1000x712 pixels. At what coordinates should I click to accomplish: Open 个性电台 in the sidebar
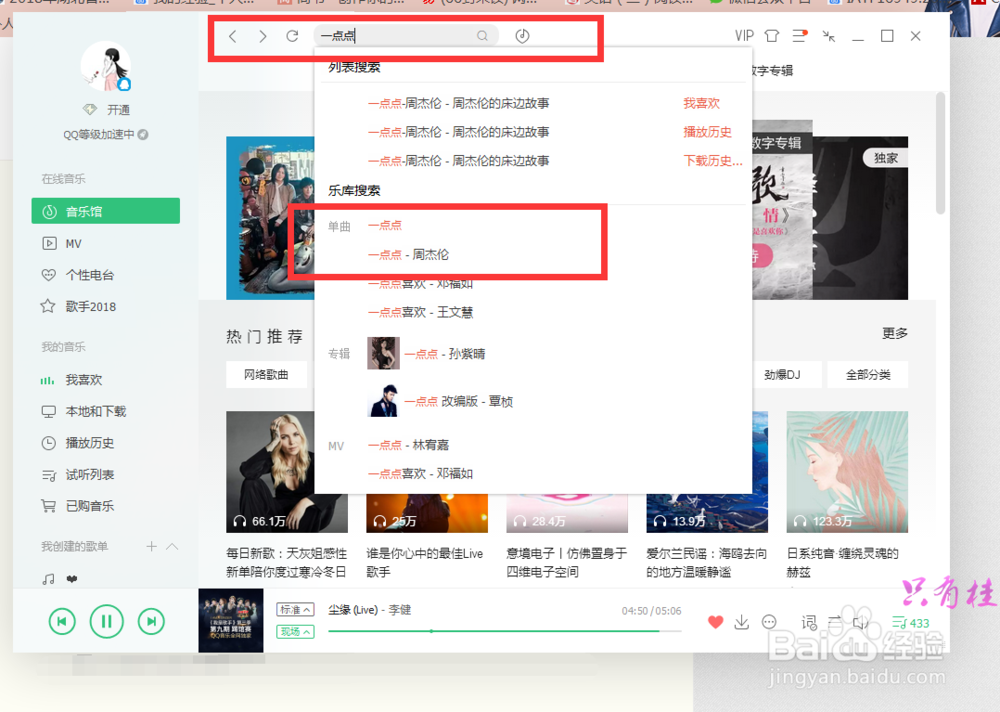point(78,275)
